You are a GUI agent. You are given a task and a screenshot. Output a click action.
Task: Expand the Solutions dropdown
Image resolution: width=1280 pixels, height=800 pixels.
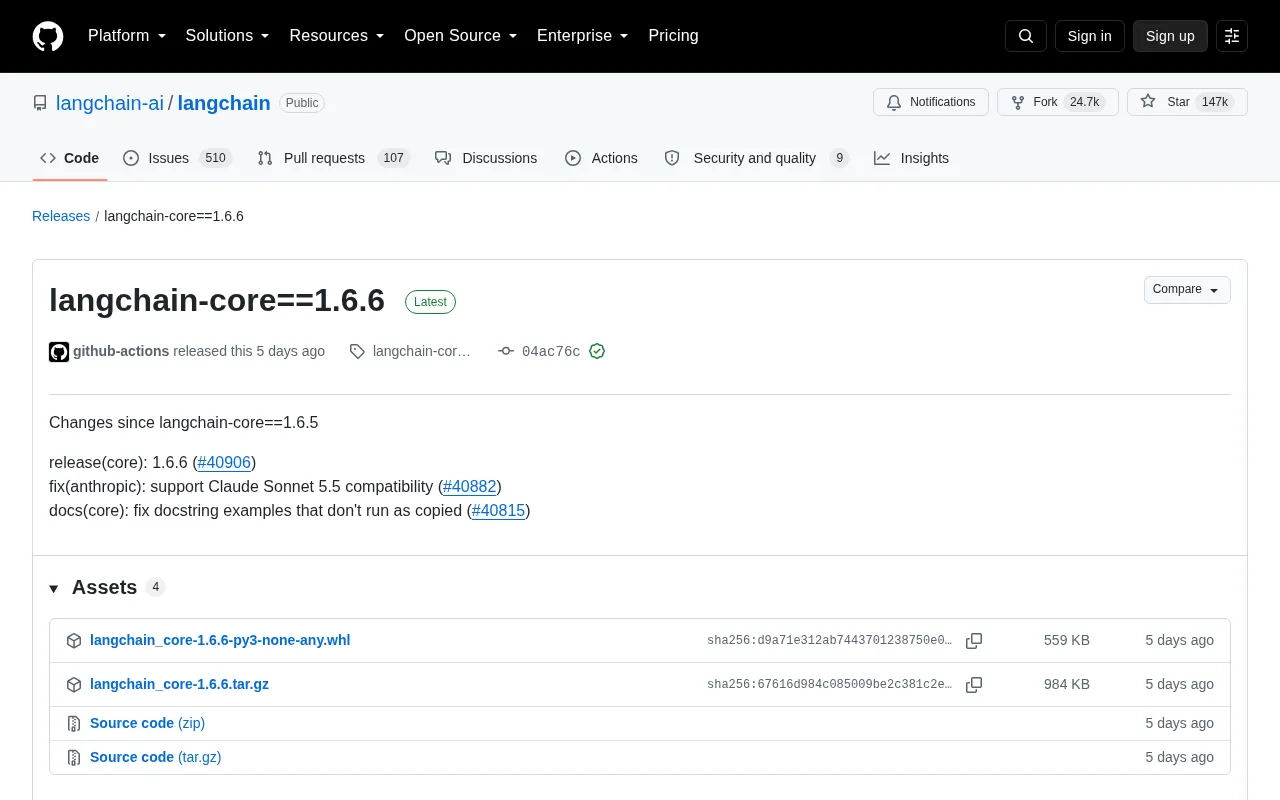click(x=228, y=36)
